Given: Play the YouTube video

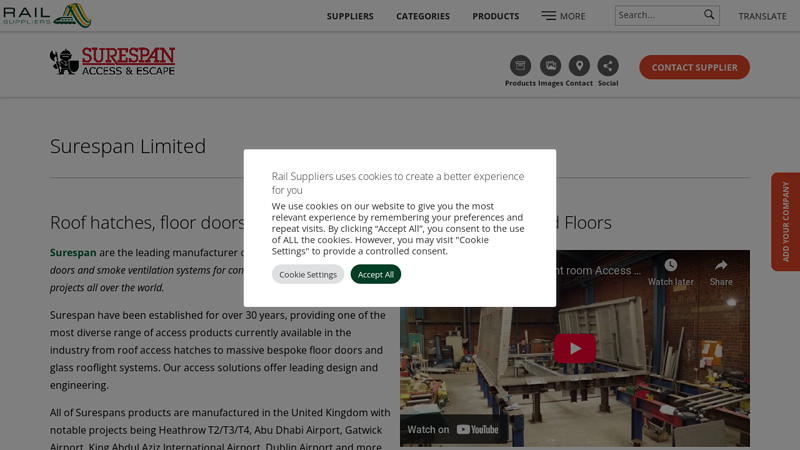Looking at the screenshot, I should [574, 348].
